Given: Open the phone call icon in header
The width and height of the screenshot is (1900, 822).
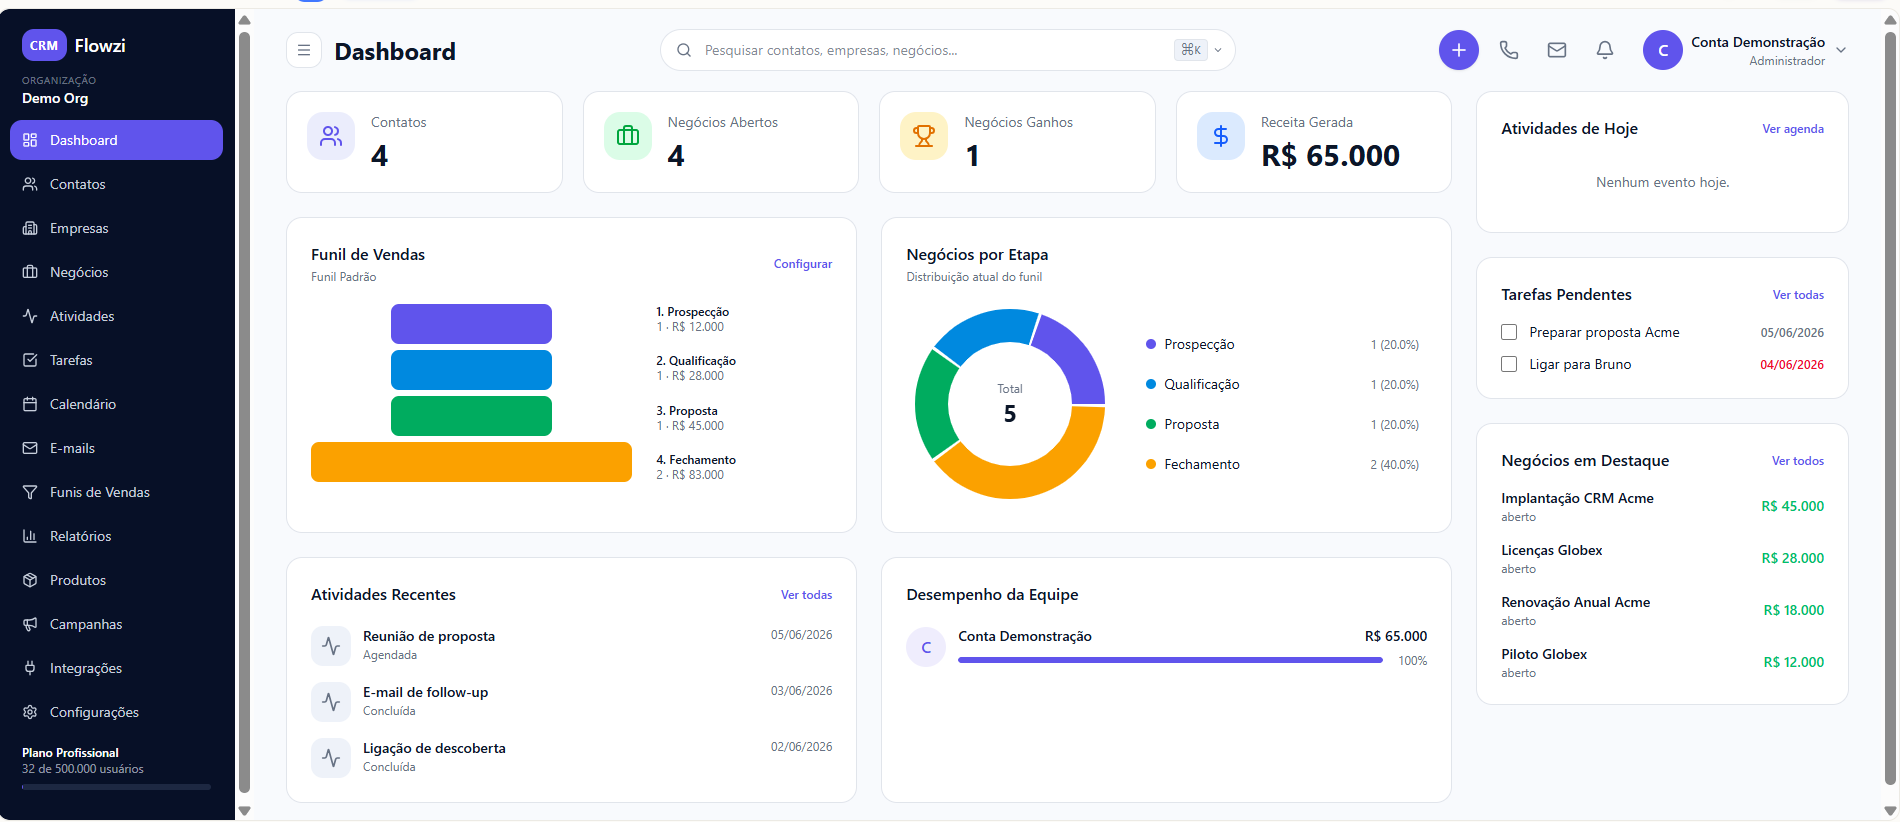Looking at the screenshot, I should pyautogui.click(x=1509, y=50).
